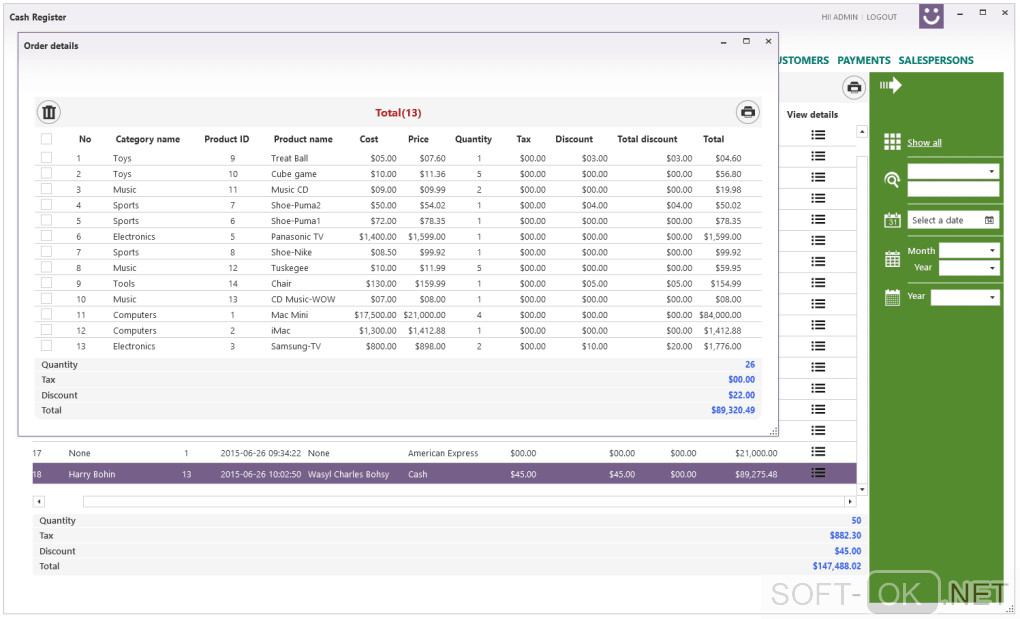Sort by Total column header
This screenshot has width=1020, height=619.
pos(713,139)
